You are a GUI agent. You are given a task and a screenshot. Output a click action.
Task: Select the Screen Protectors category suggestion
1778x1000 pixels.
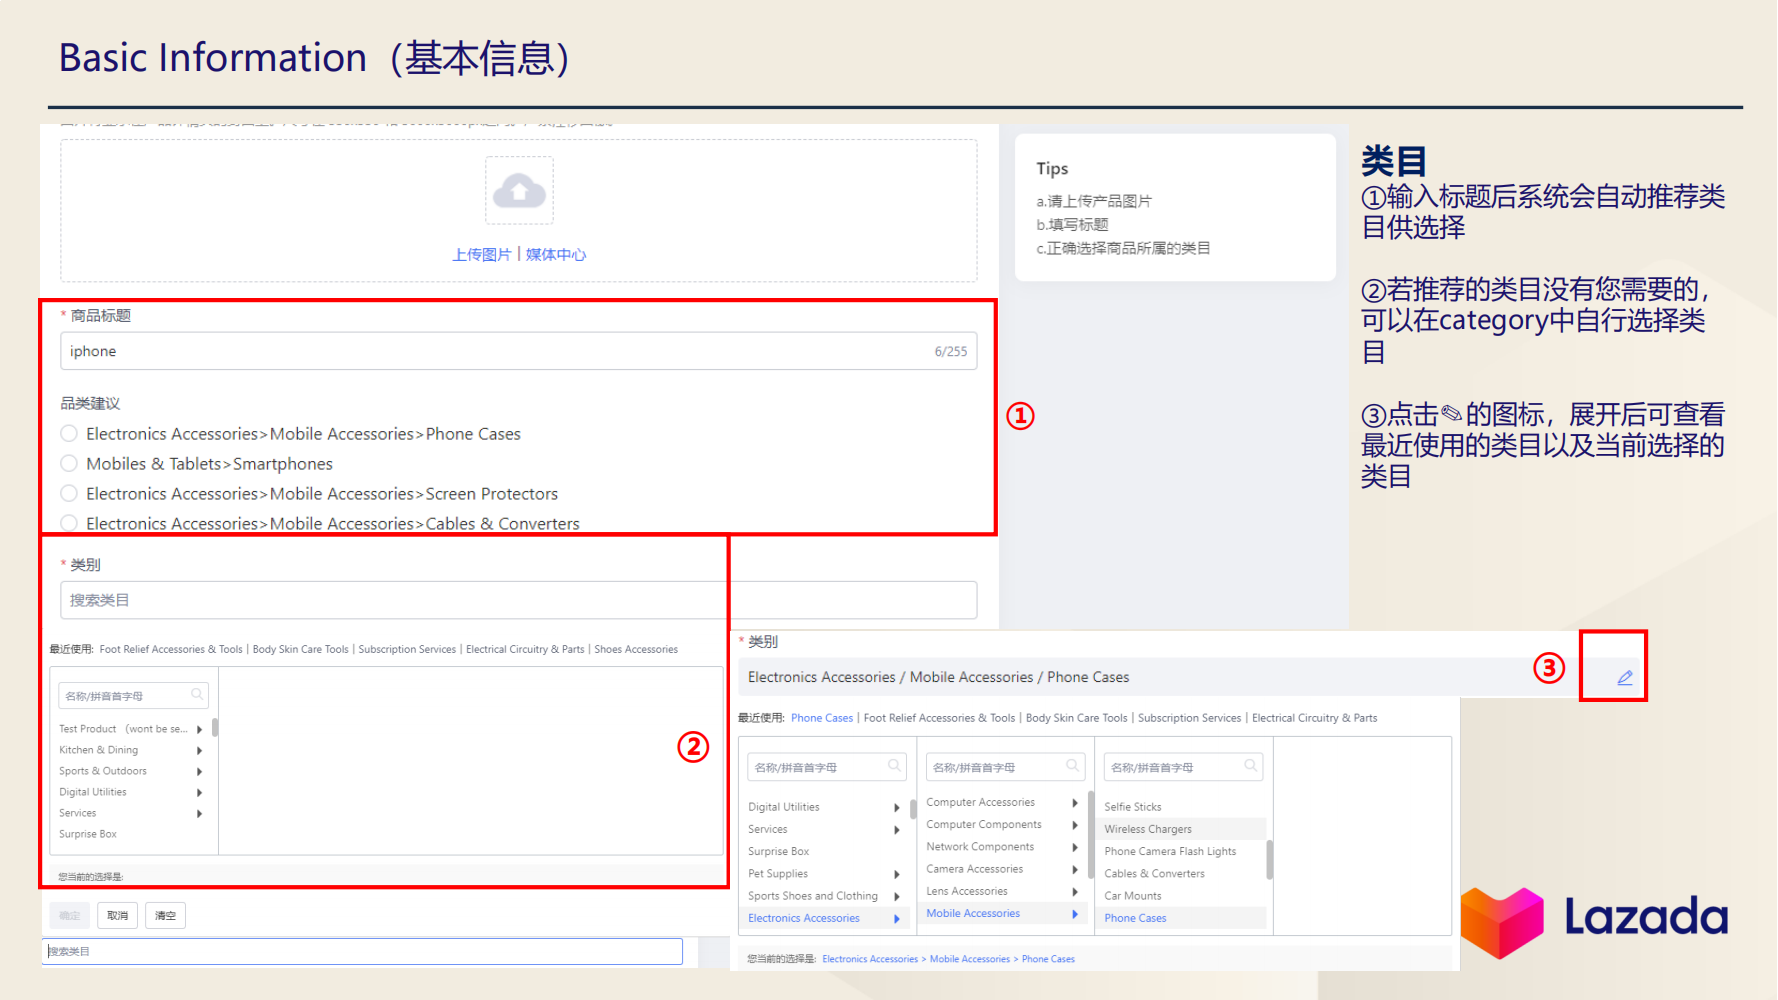[68, 493]
